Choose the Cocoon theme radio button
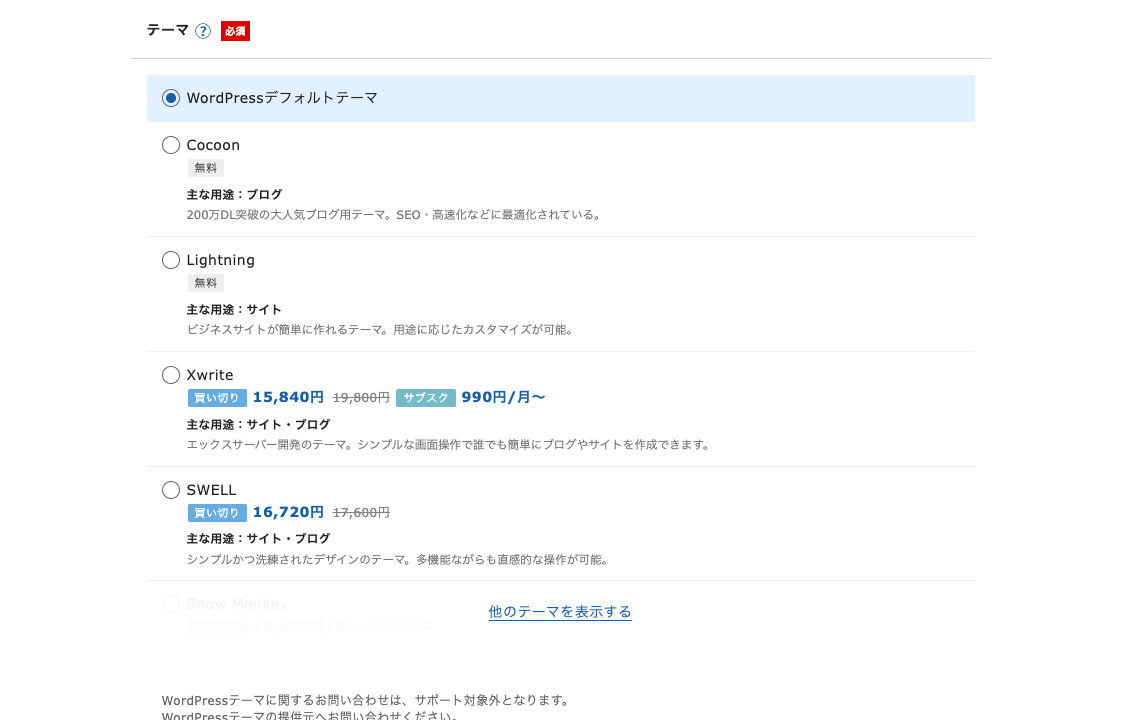Viewport: 1136px width, 720px height. pyautogui.click(x=171, y=145)
